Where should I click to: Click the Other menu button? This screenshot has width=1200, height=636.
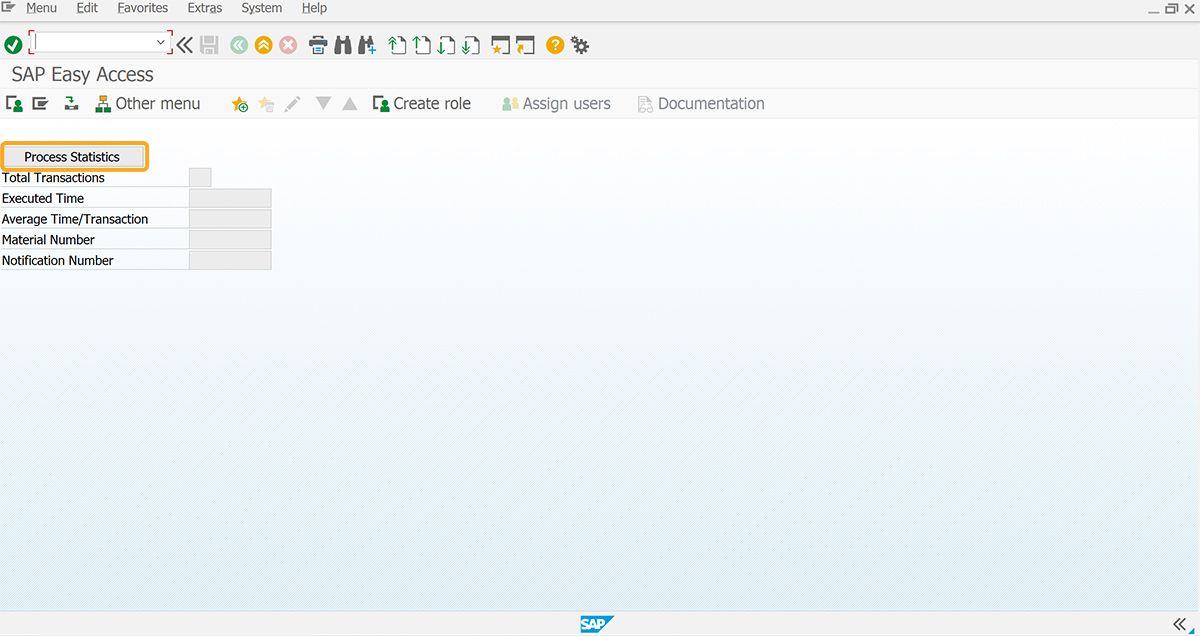147,103
